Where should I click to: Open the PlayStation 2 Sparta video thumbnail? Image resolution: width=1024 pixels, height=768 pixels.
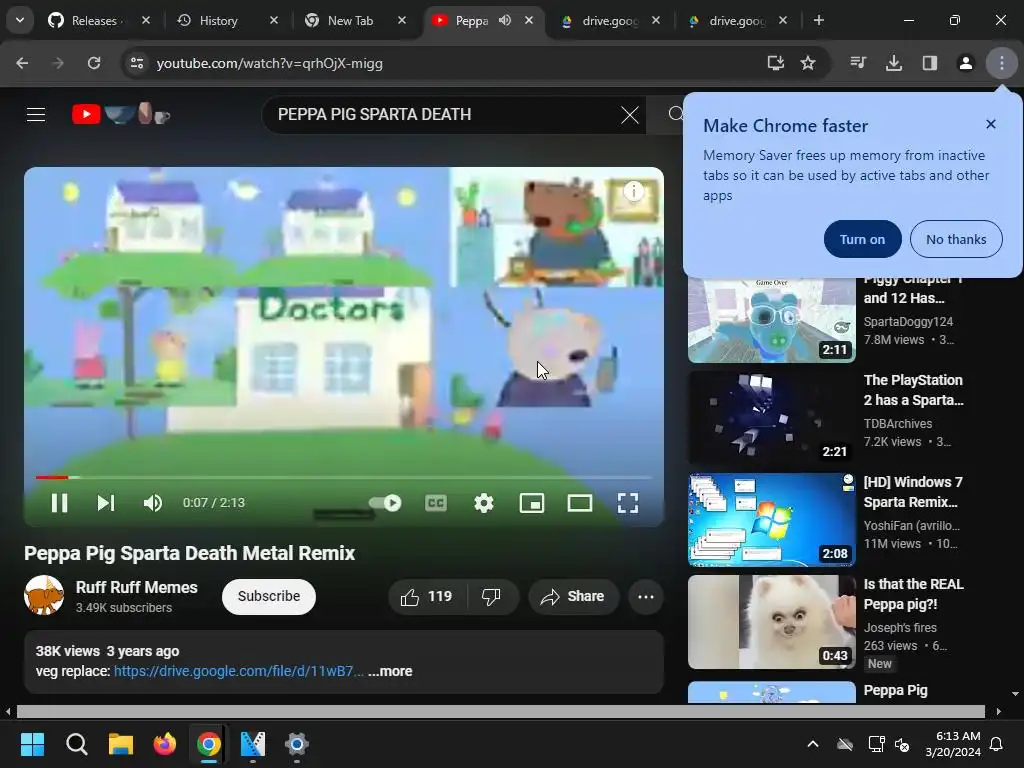click(x=772, y=418)
